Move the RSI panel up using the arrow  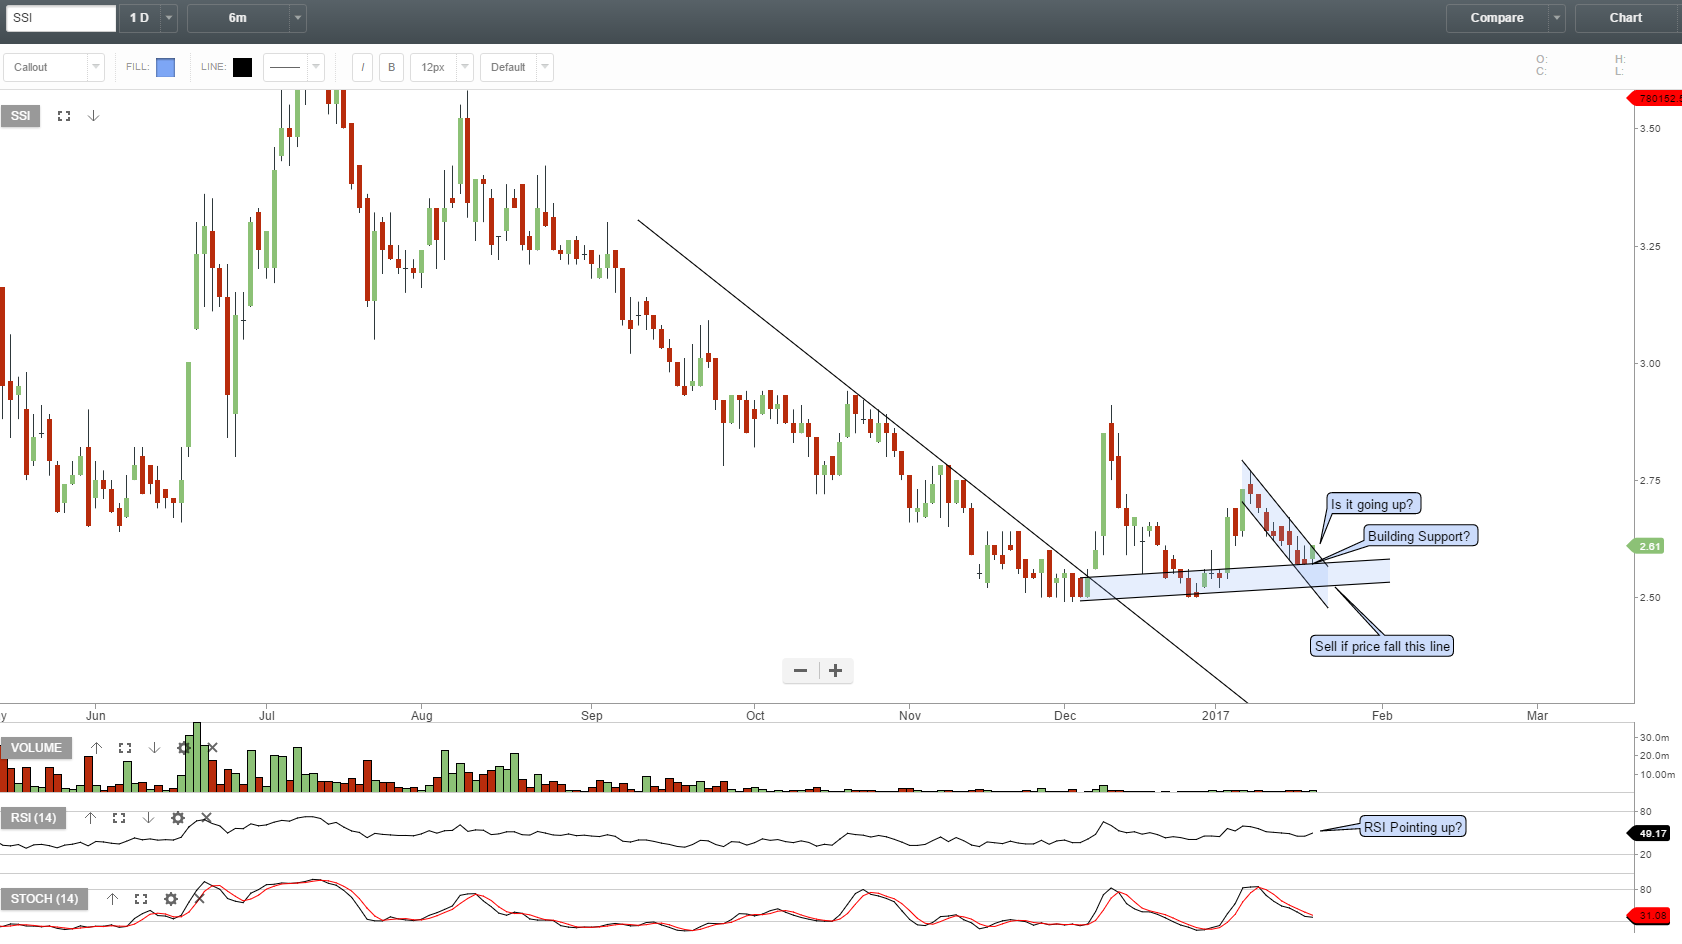tap(89, 818)
